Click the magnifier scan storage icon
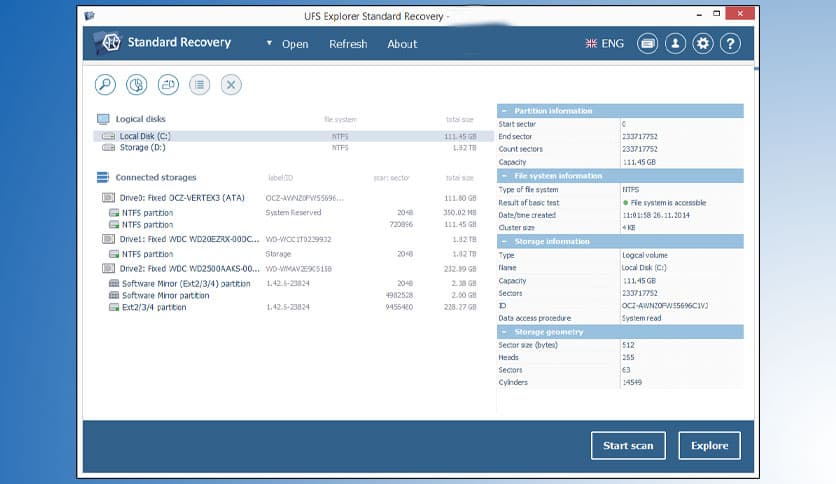836x484 pixels. coord(105,85)
